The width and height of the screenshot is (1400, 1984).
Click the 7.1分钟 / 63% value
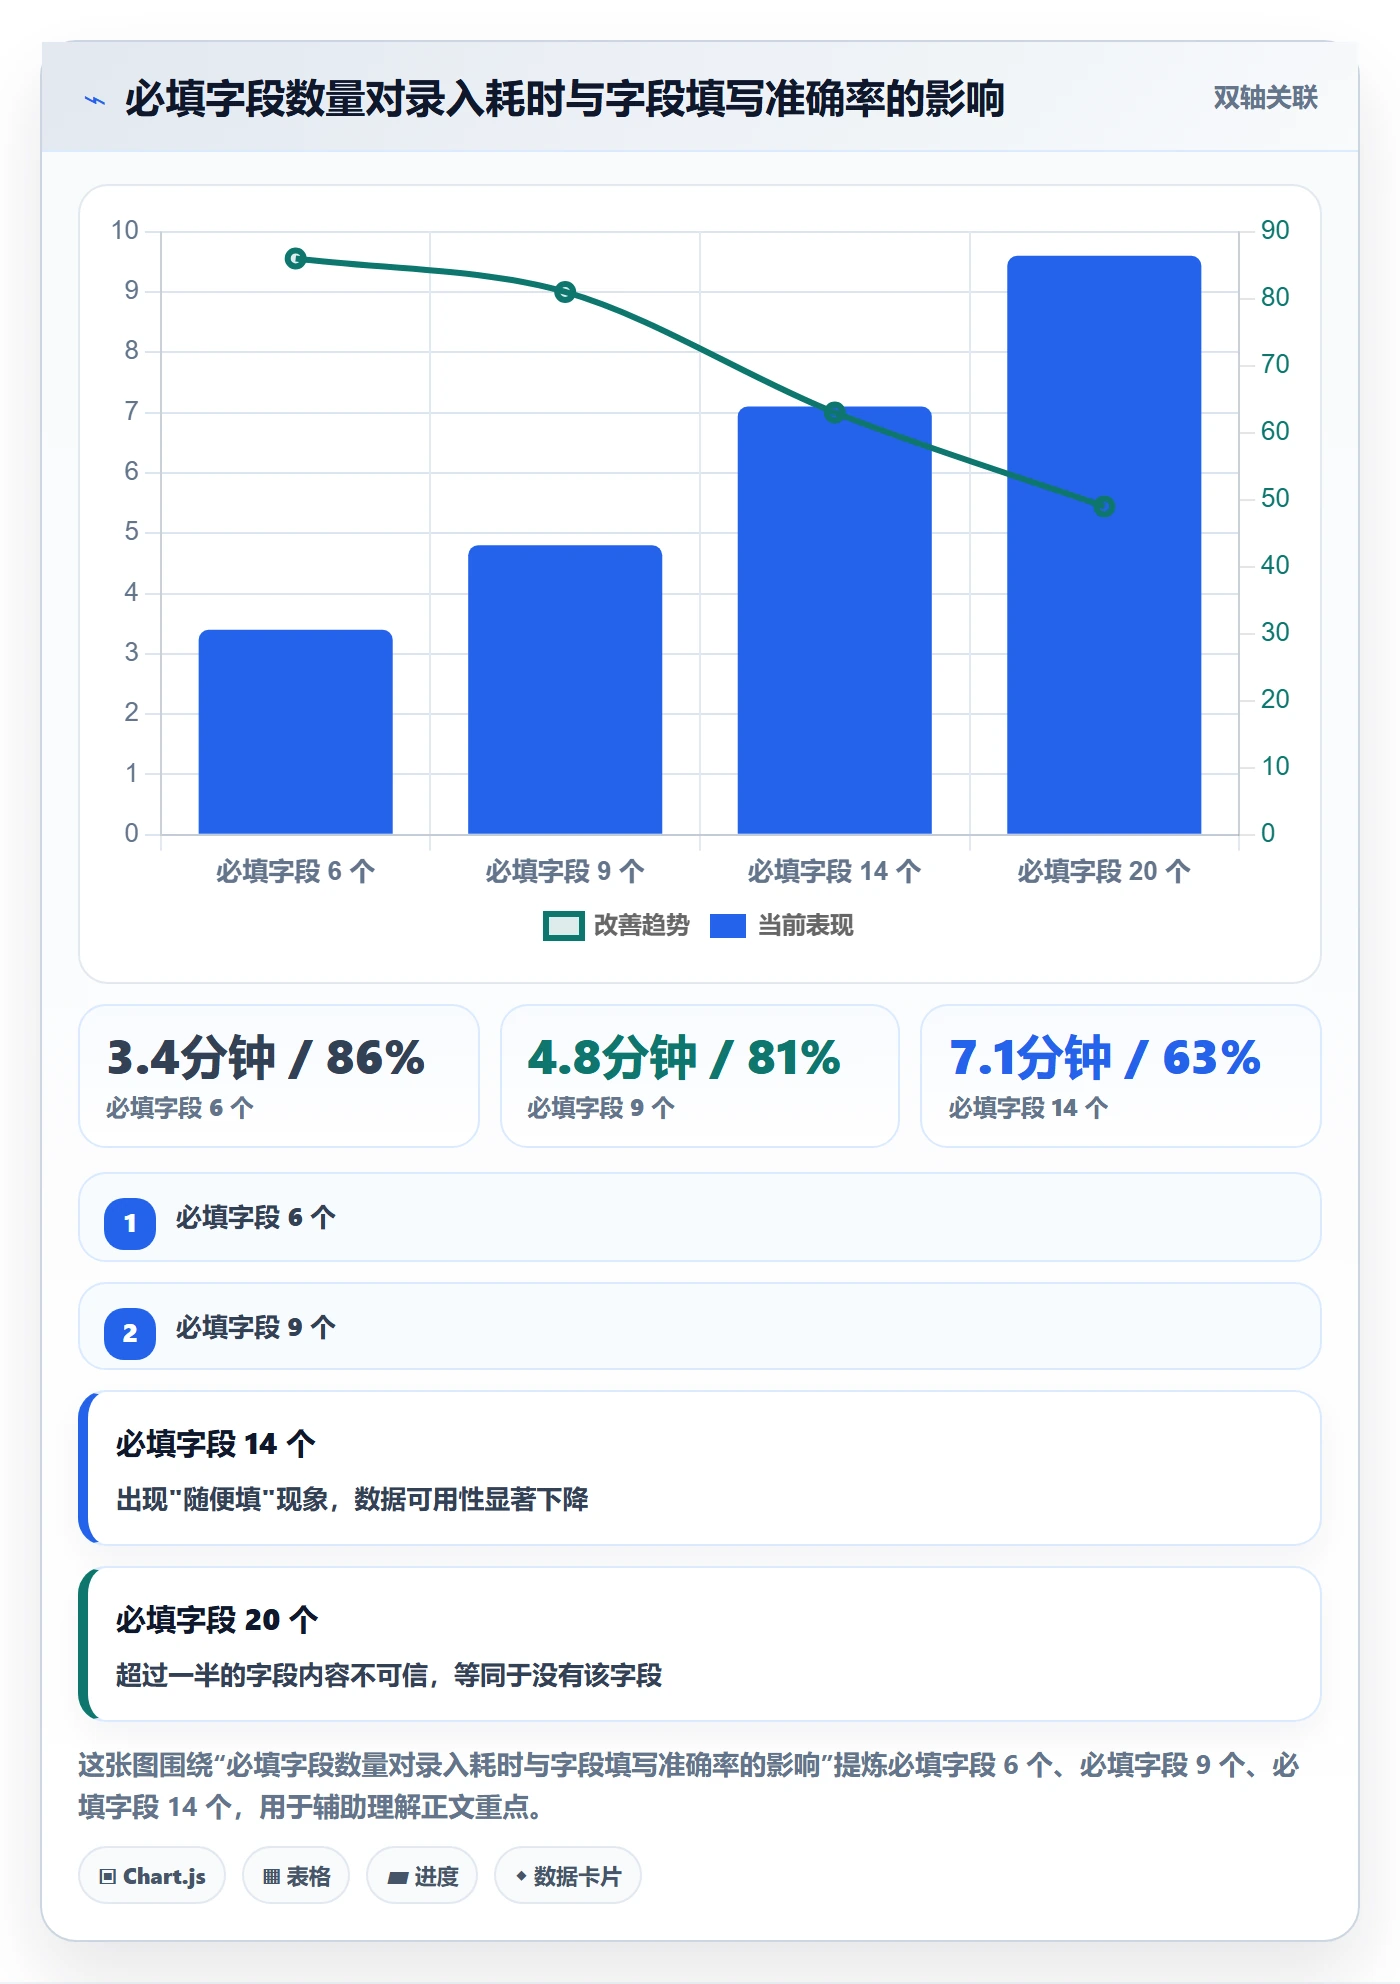(x=1105, y=1058)
